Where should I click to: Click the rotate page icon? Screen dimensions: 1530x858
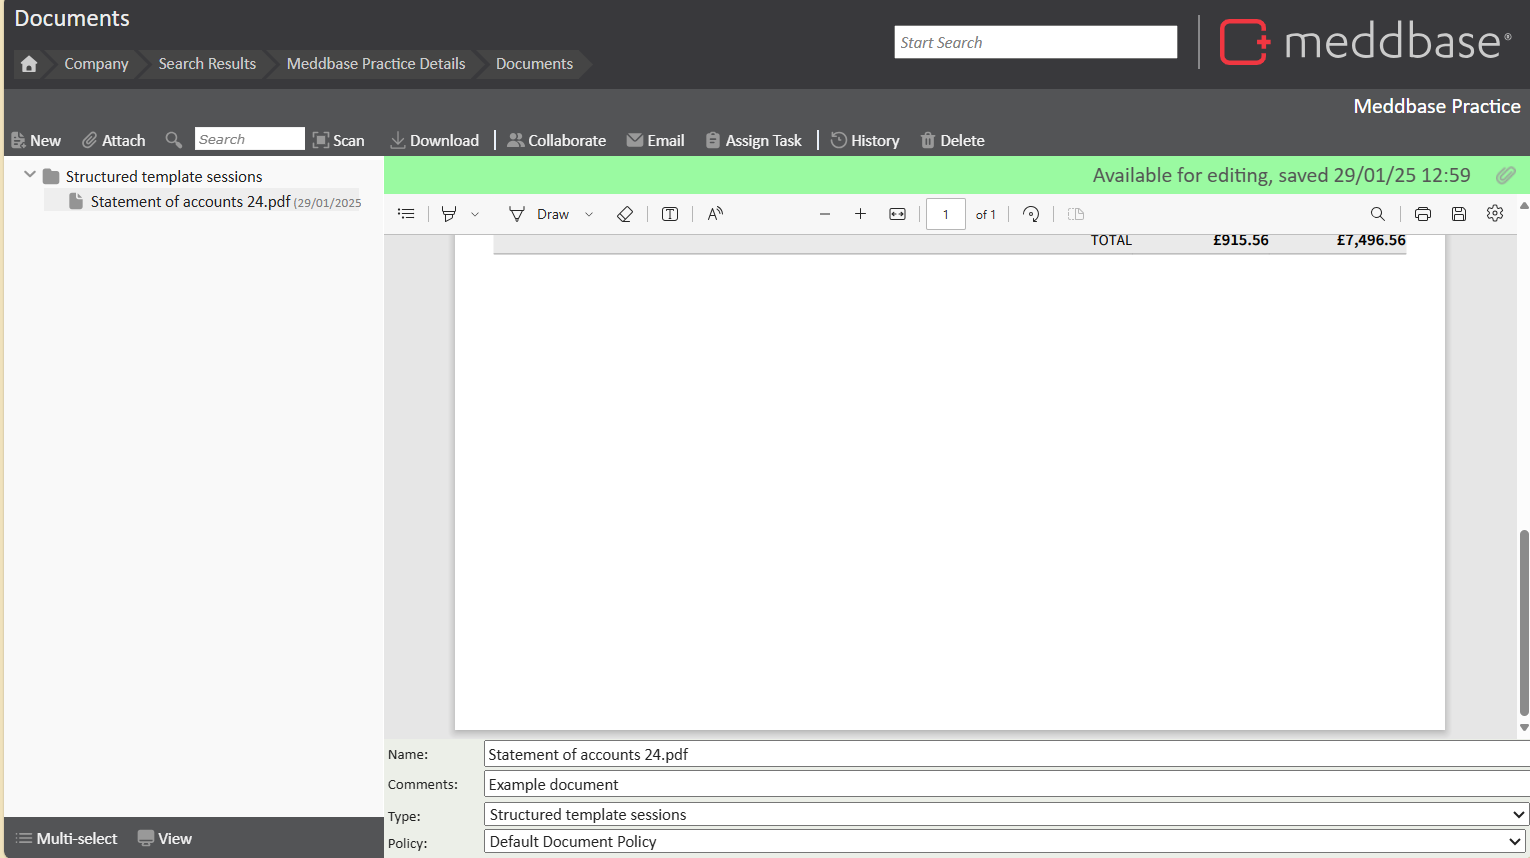[x=1031, y=214]
